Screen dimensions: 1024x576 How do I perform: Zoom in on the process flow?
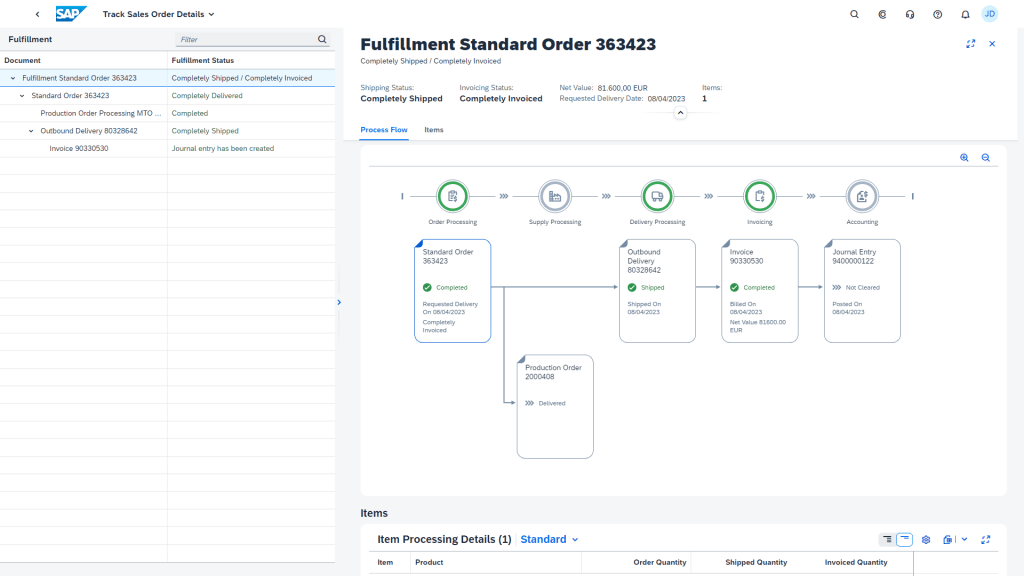[x=964, y=157]
